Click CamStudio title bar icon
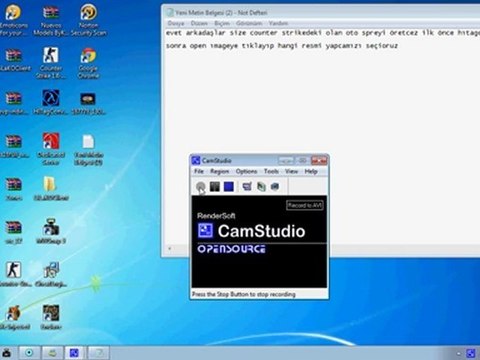The image size is (480, 360). [196, 161]
